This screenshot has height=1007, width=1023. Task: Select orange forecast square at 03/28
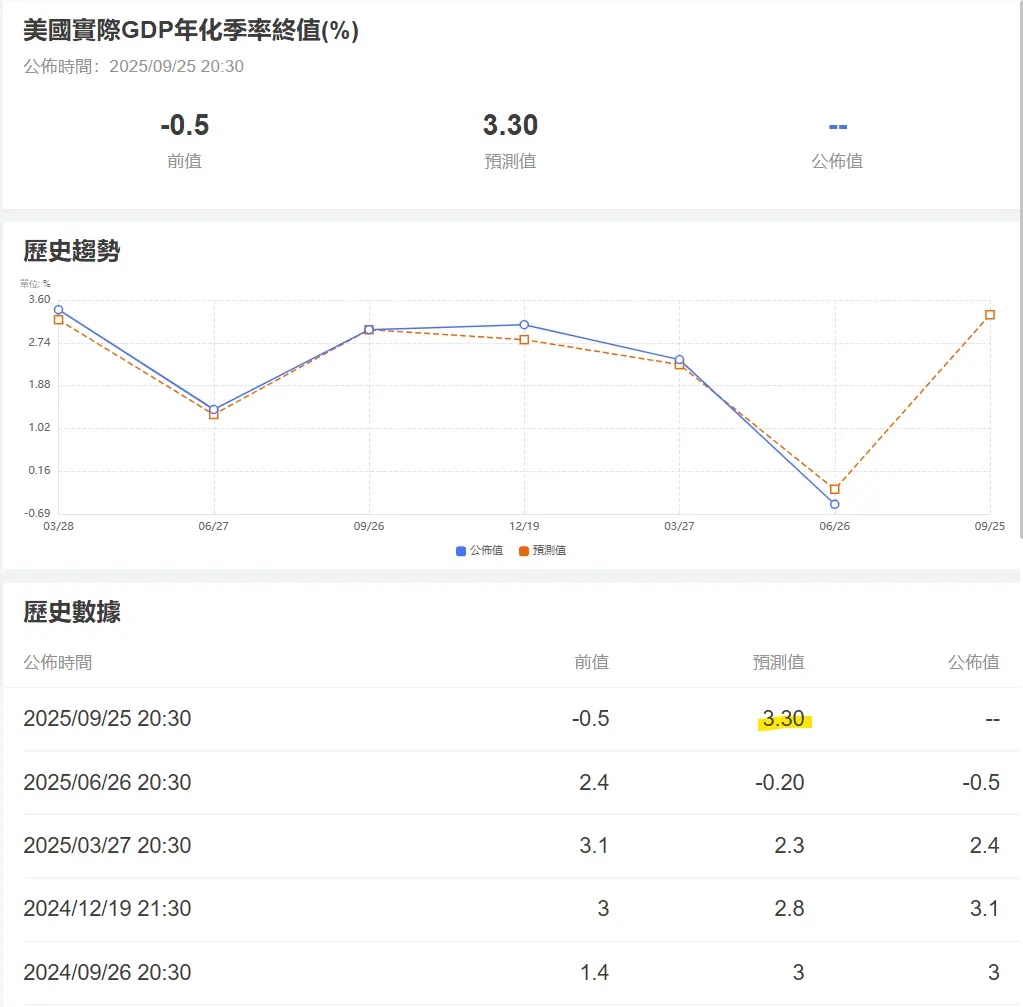(59, 320)
